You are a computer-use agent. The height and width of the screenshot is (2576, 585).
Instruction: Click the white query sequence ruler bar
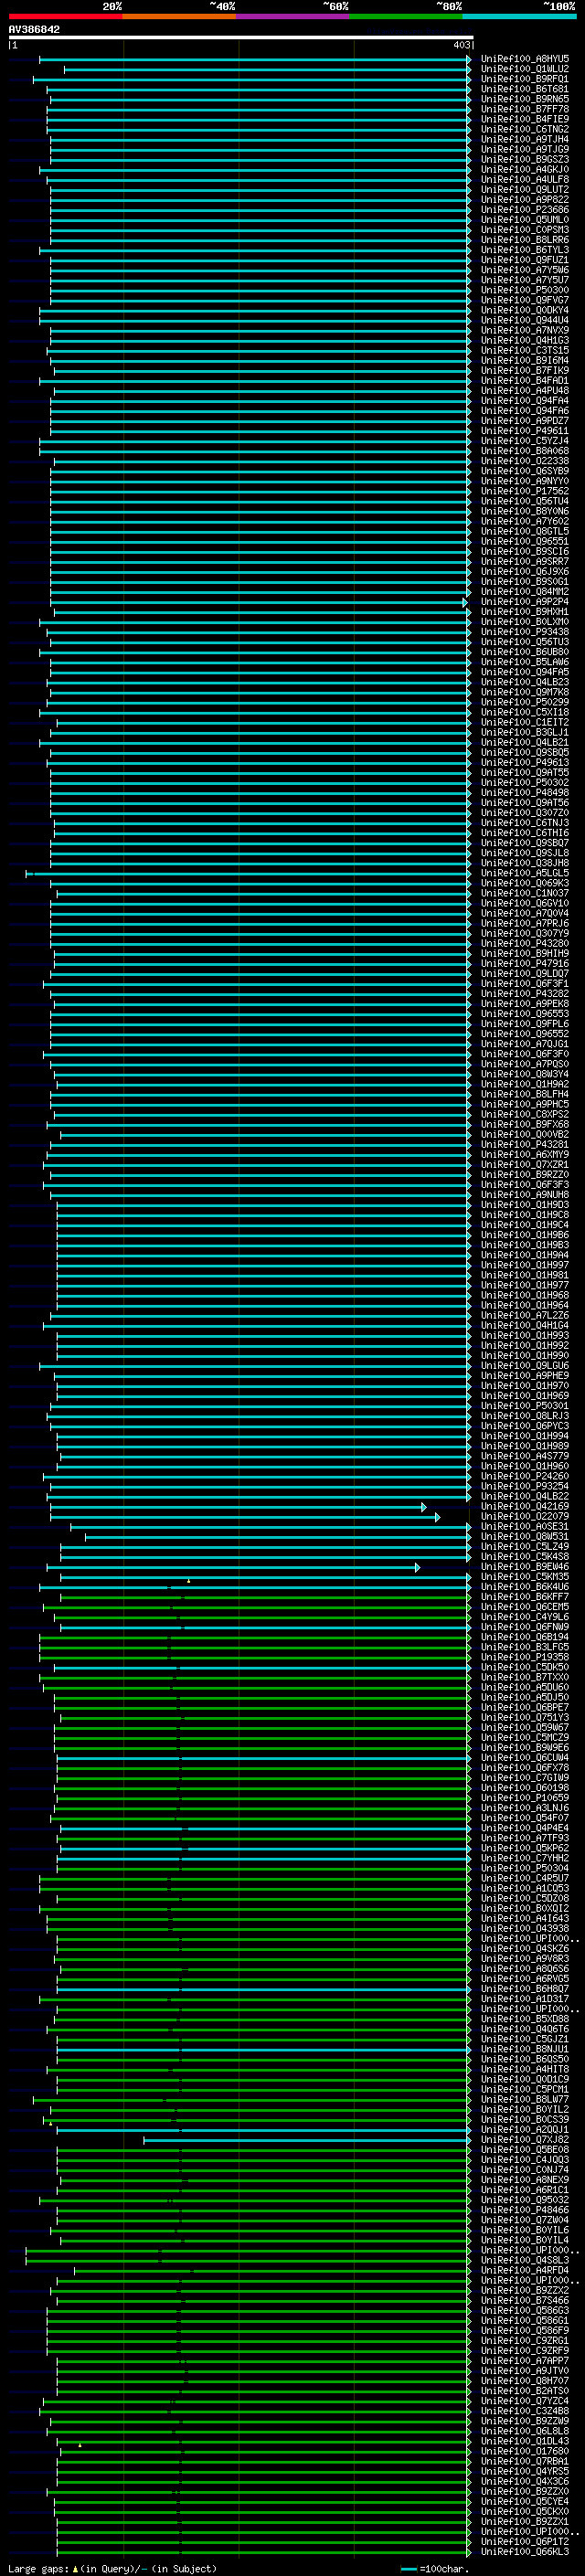pos(240,38)
